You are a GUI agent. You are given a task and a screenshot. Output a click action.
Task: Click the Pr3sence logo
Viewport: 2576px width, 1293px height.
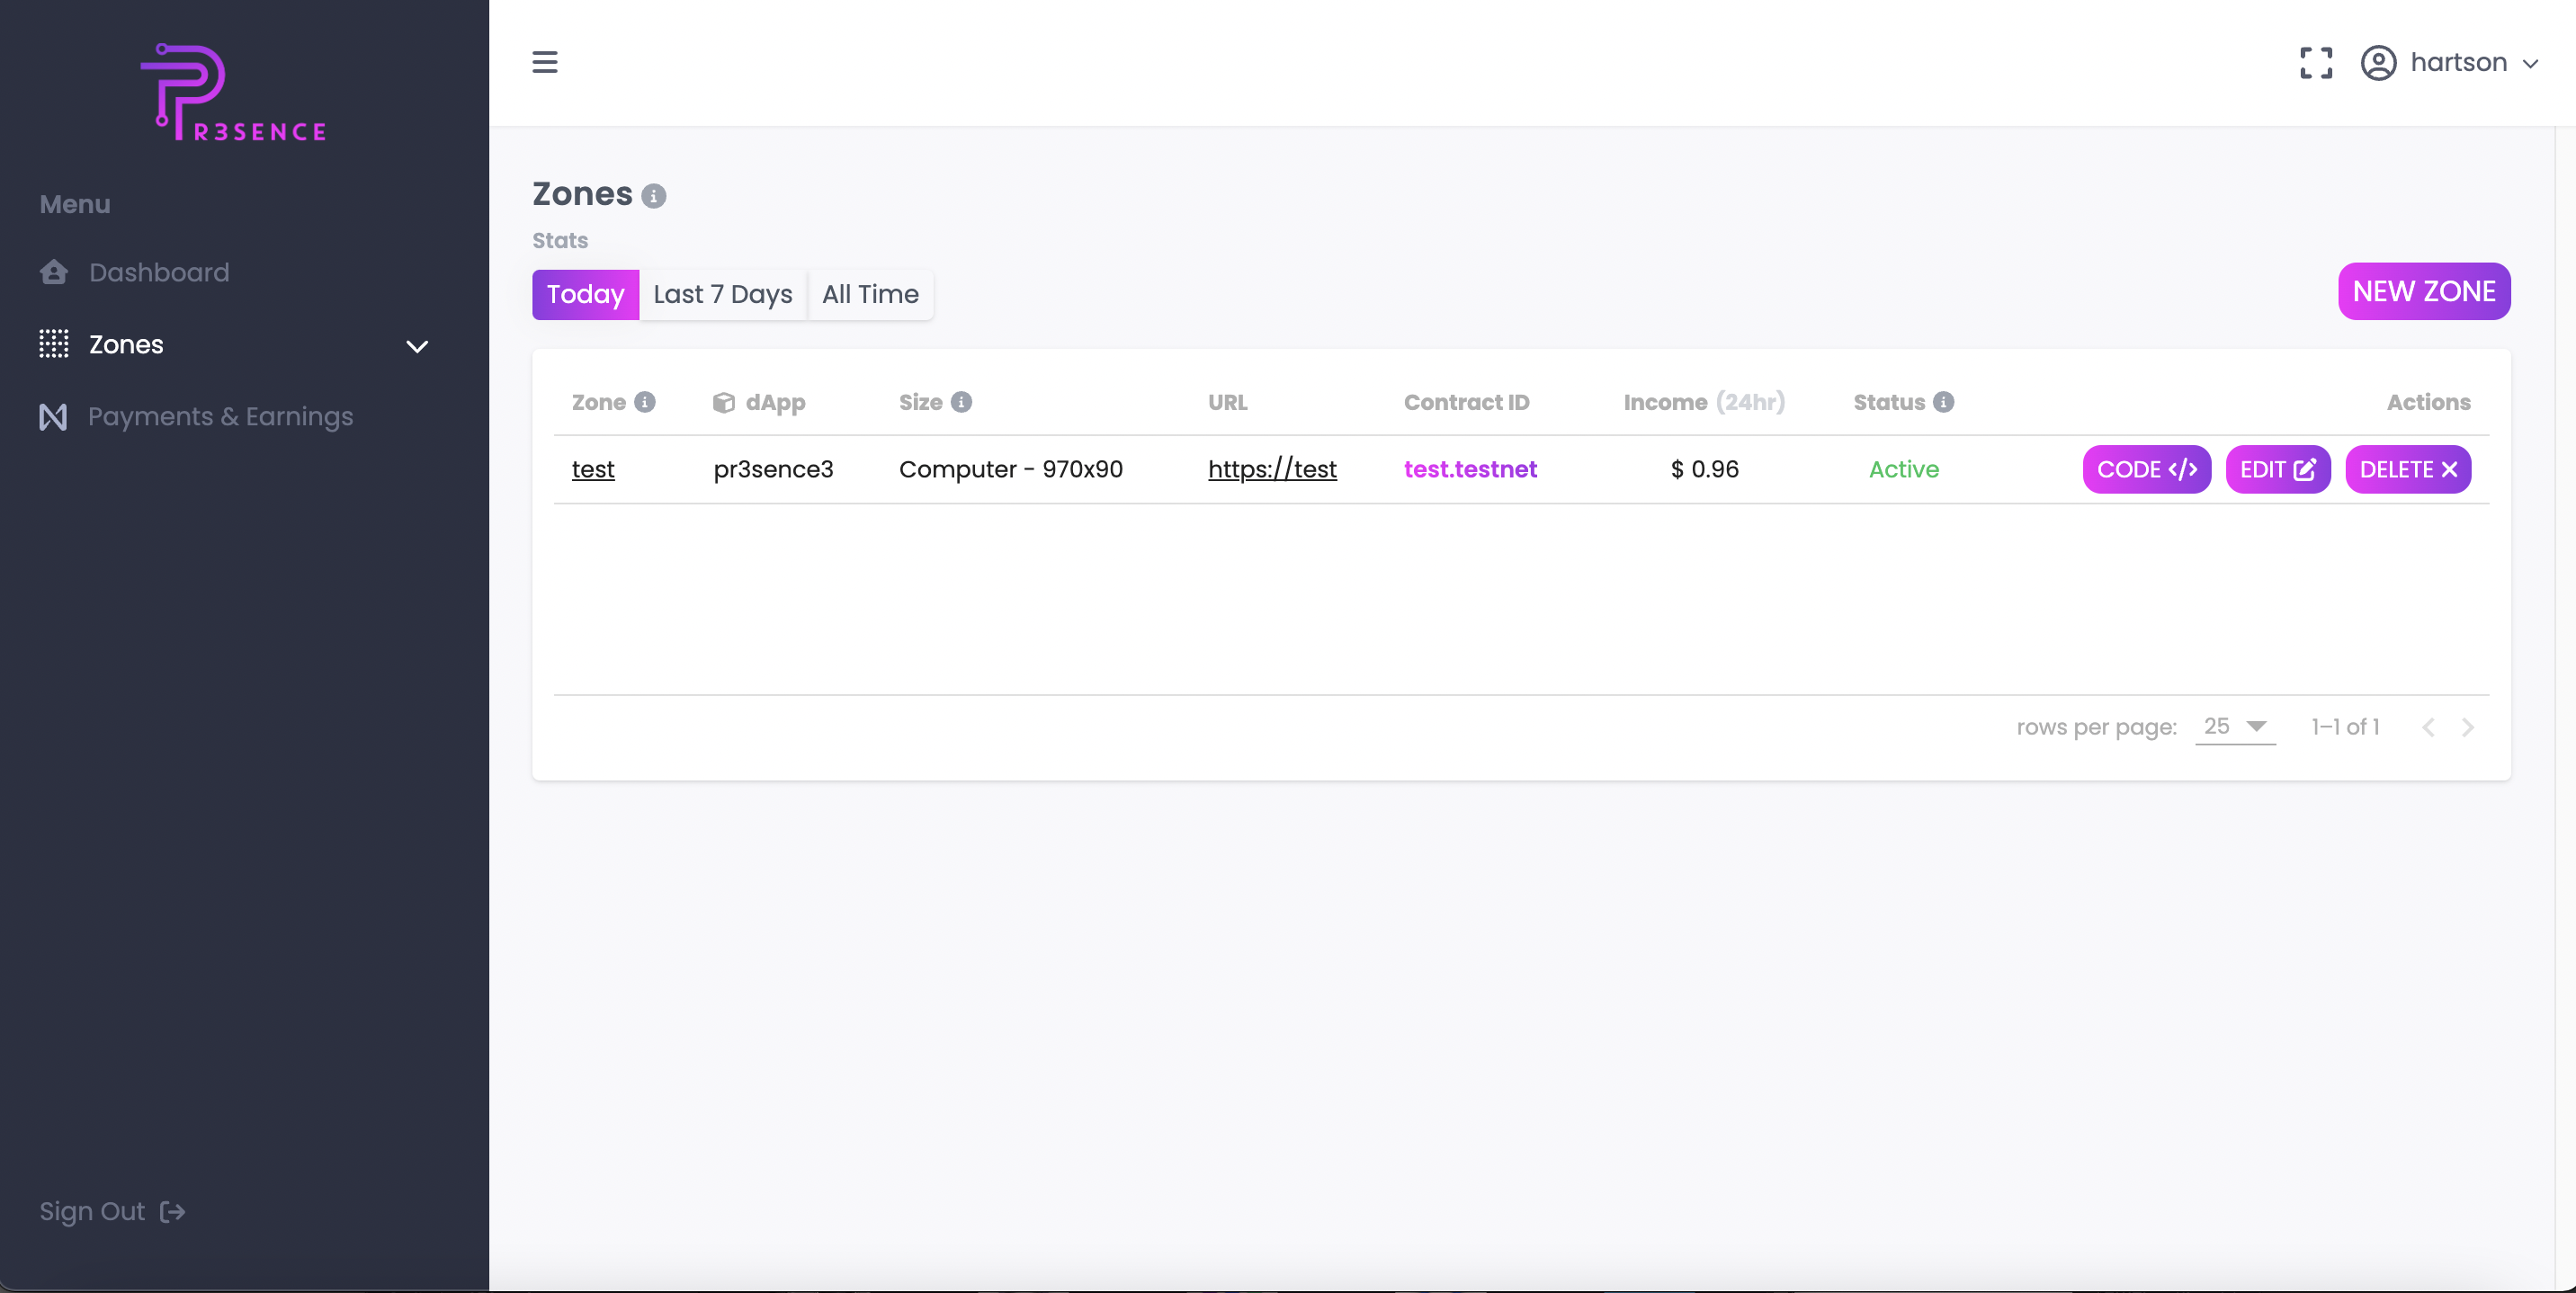click(x=234, y=93)
